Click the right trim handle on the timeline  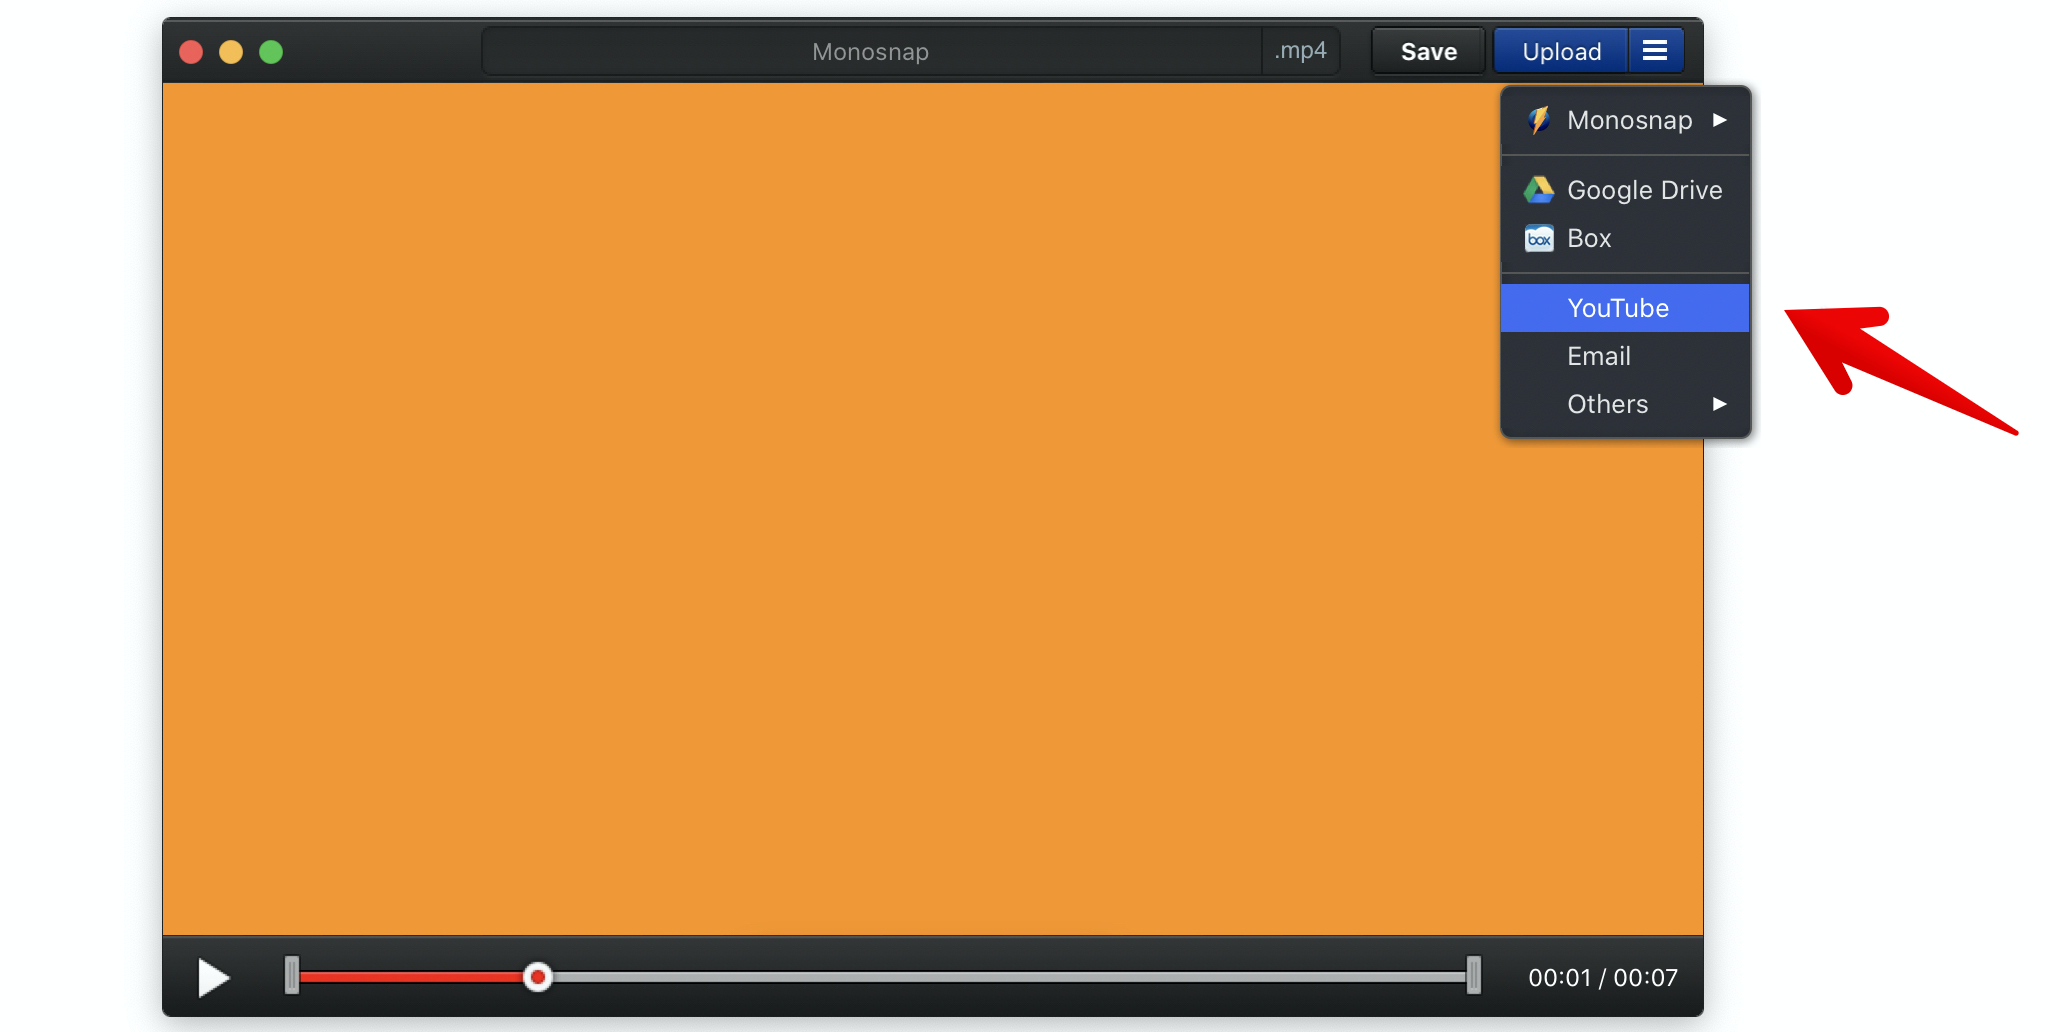[1473, 975]
